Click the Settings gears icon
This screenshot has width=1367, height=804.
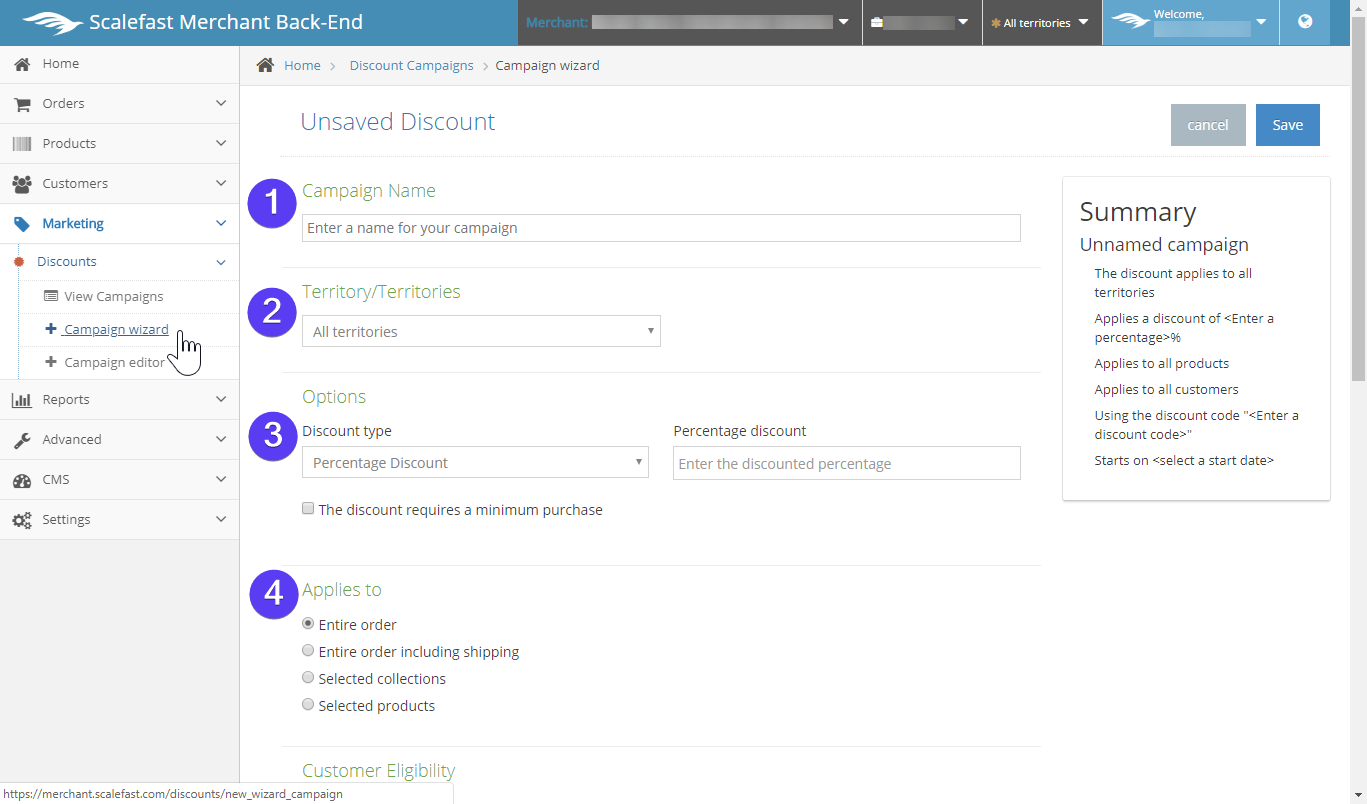[x=21, y=520]
